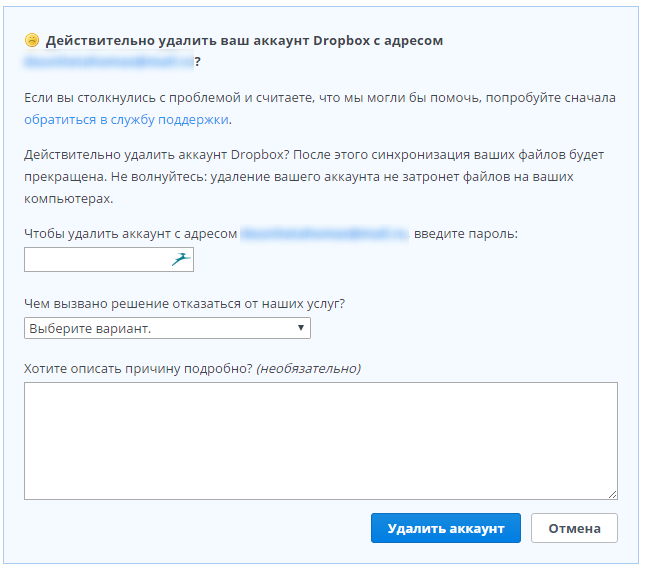
Task: Click inside the detailed reason text area
Action: coord(320,440)
